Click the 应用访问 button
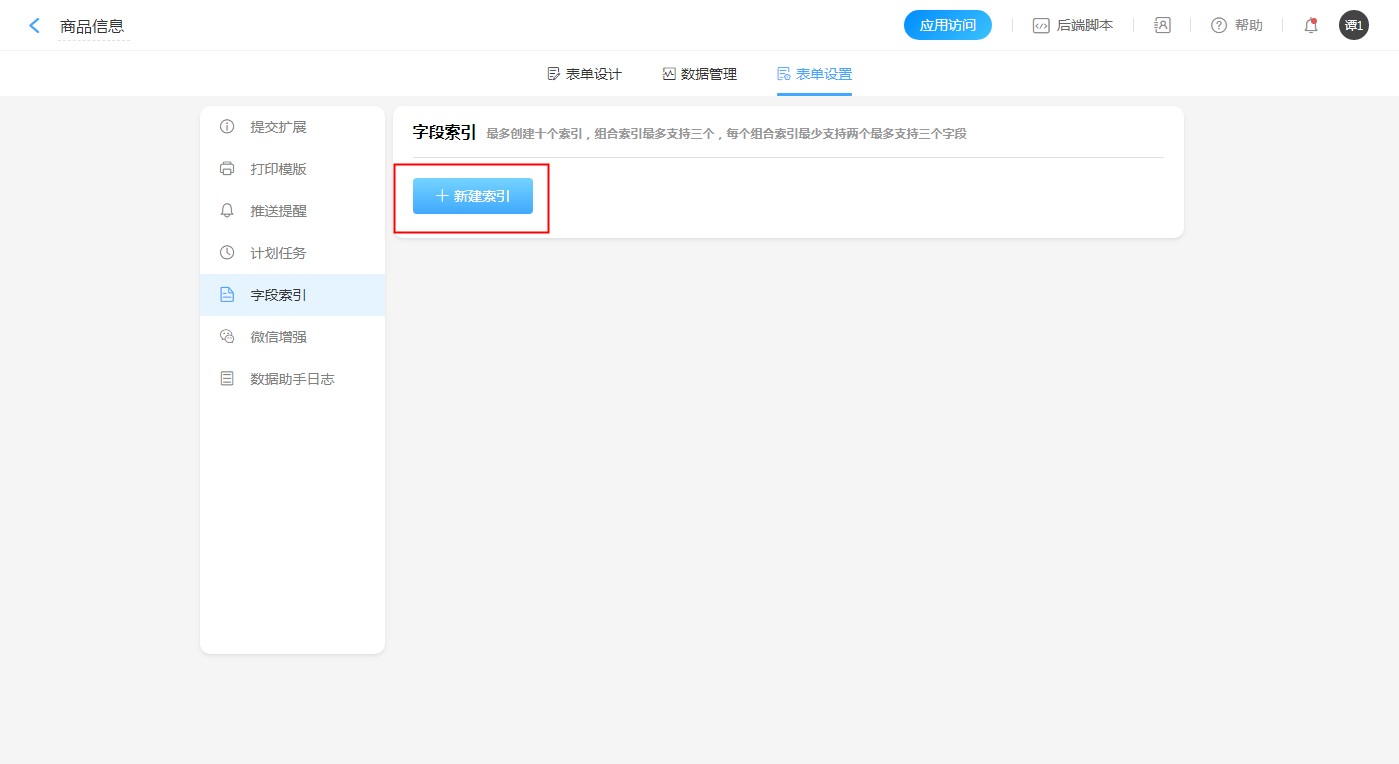Screen dimensions: 1399x764 (947, 26)
